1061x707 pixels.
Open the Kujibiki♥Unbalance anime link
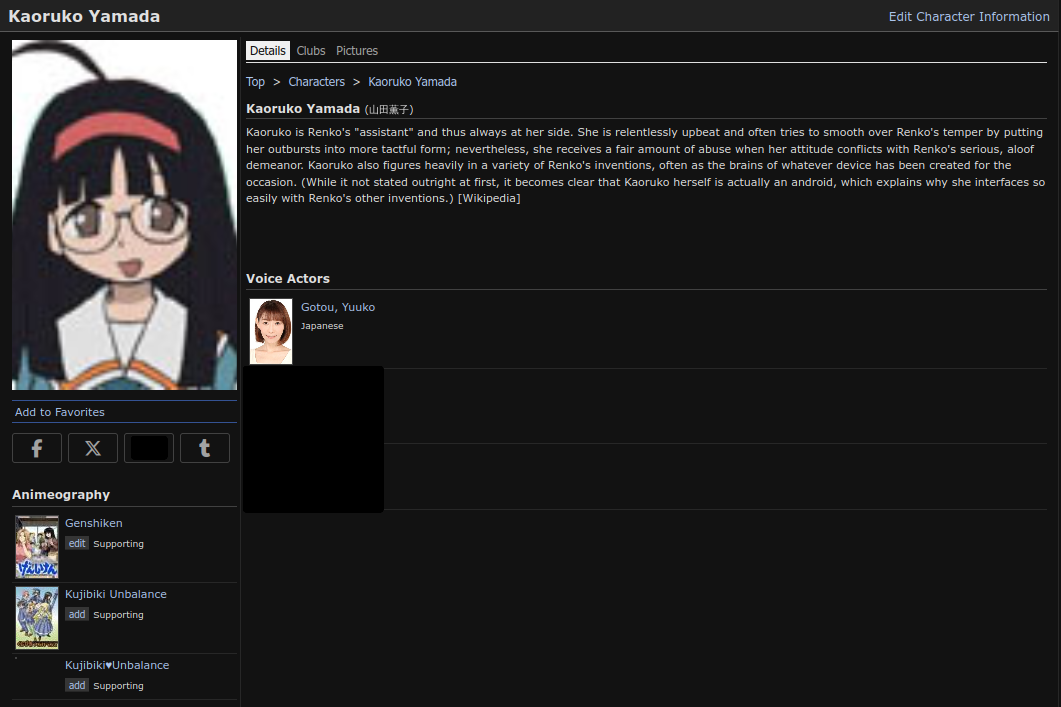pyautogui.click(x=117, y=665)
